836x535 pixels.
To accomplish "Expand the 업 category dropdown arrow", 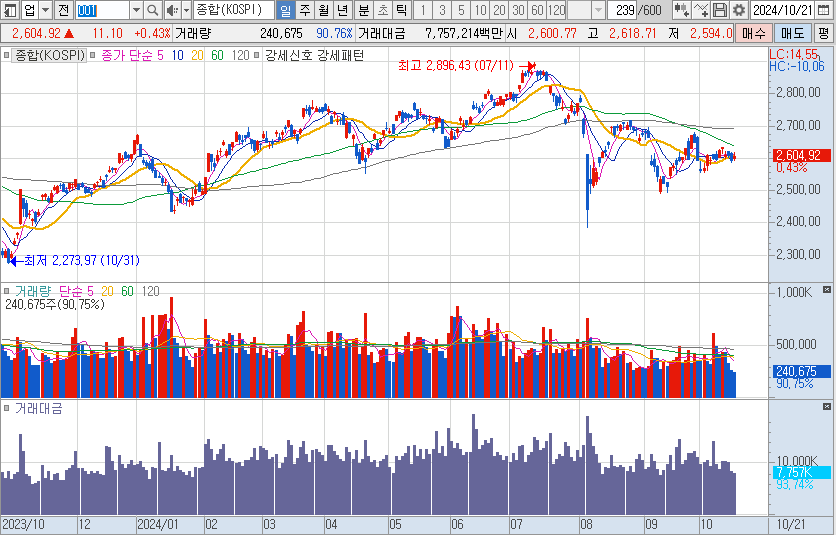I will (46, 10).
